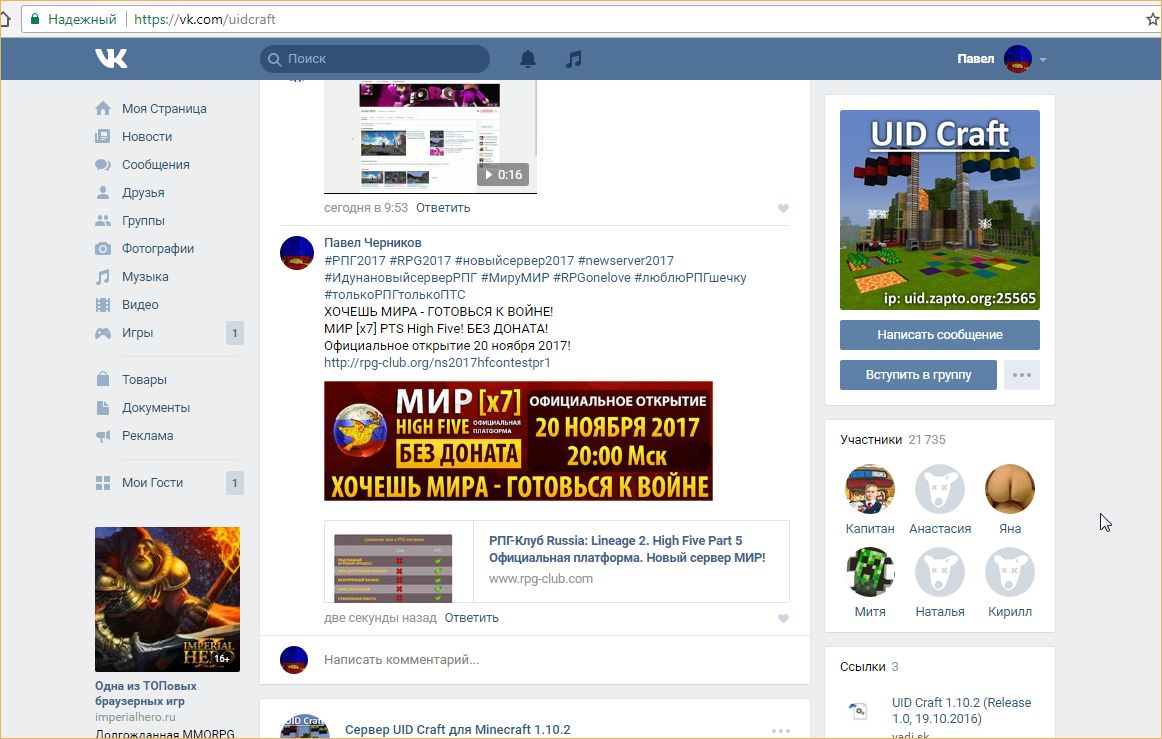This screenshot has width=1162, height=739.
Task: Click the gamepad icon beside Игры
Action: (103, 333)
